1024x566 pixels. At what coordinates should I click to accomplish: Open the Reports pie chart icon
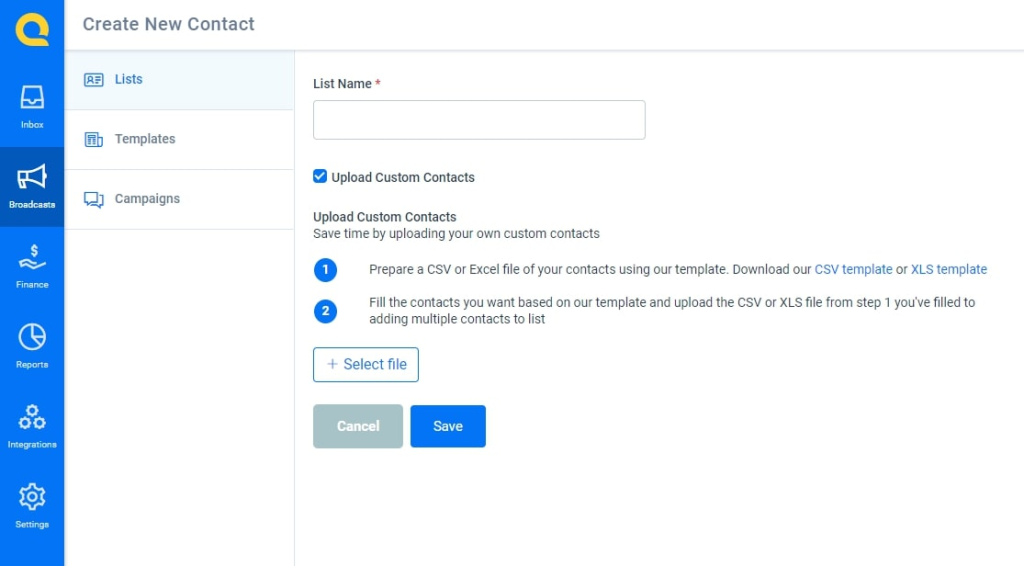pyautogui.click(x=32, y=337)
